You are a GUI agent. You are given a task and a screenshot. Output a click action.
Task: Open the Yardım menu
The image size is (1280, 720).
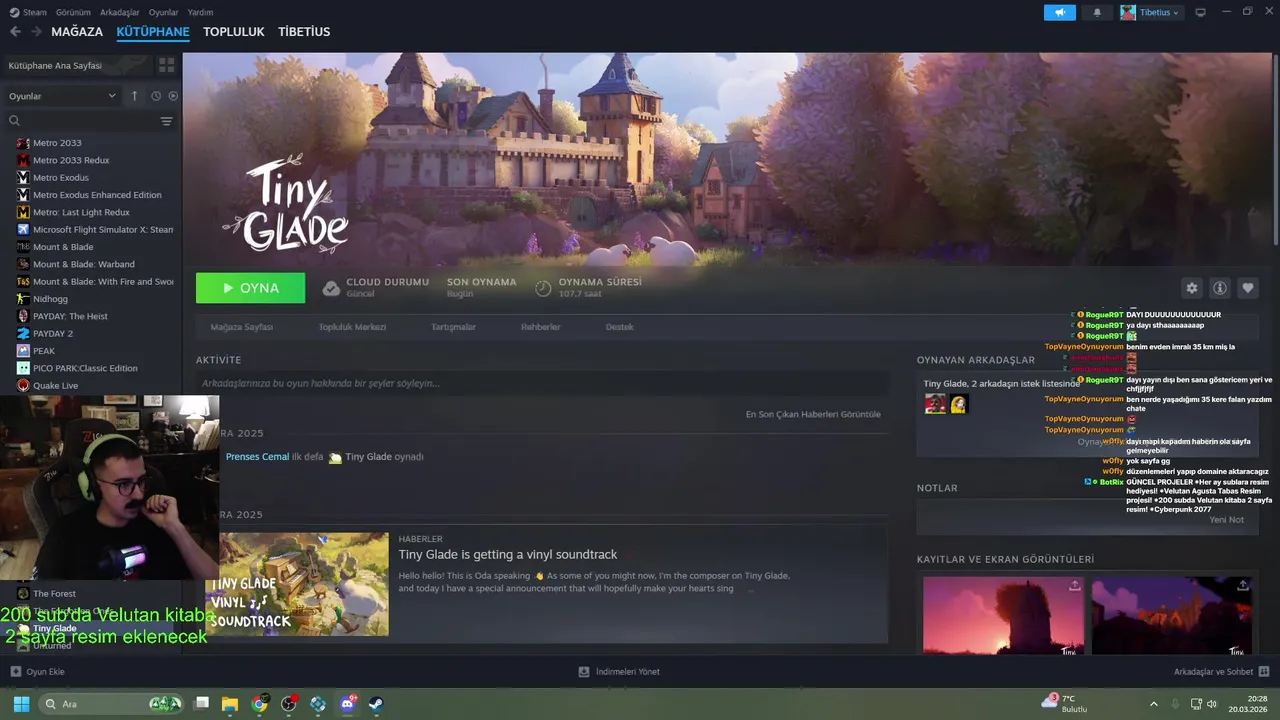(200, 12)
